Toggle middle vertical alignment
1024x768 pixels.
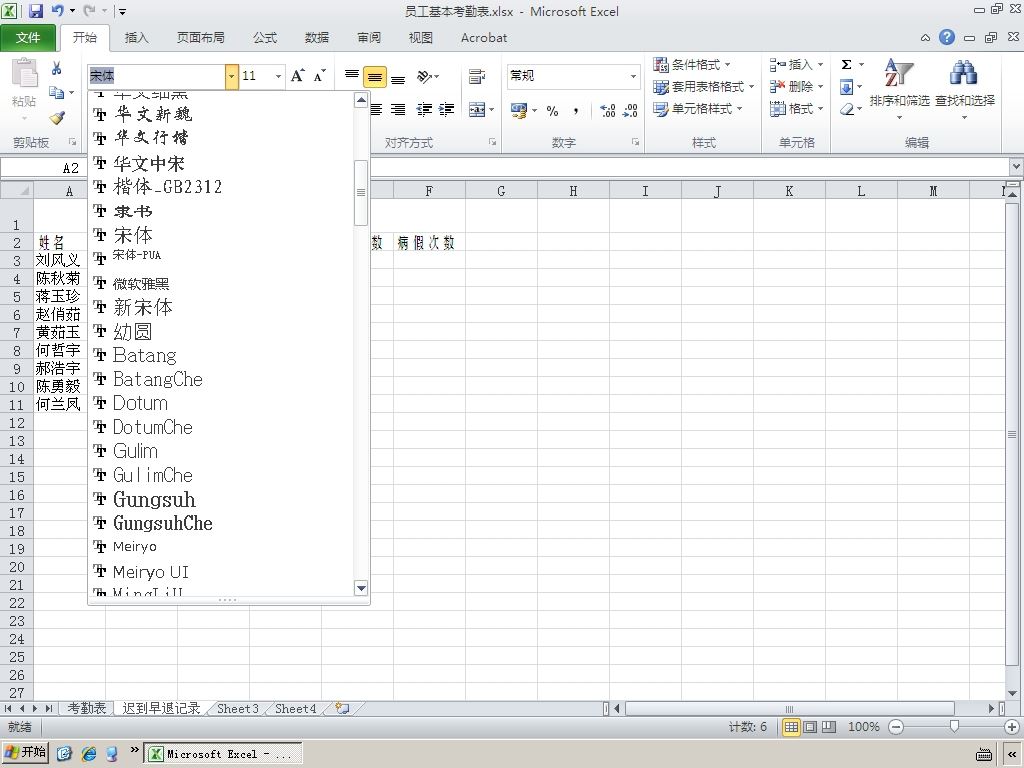coord(375,76)
